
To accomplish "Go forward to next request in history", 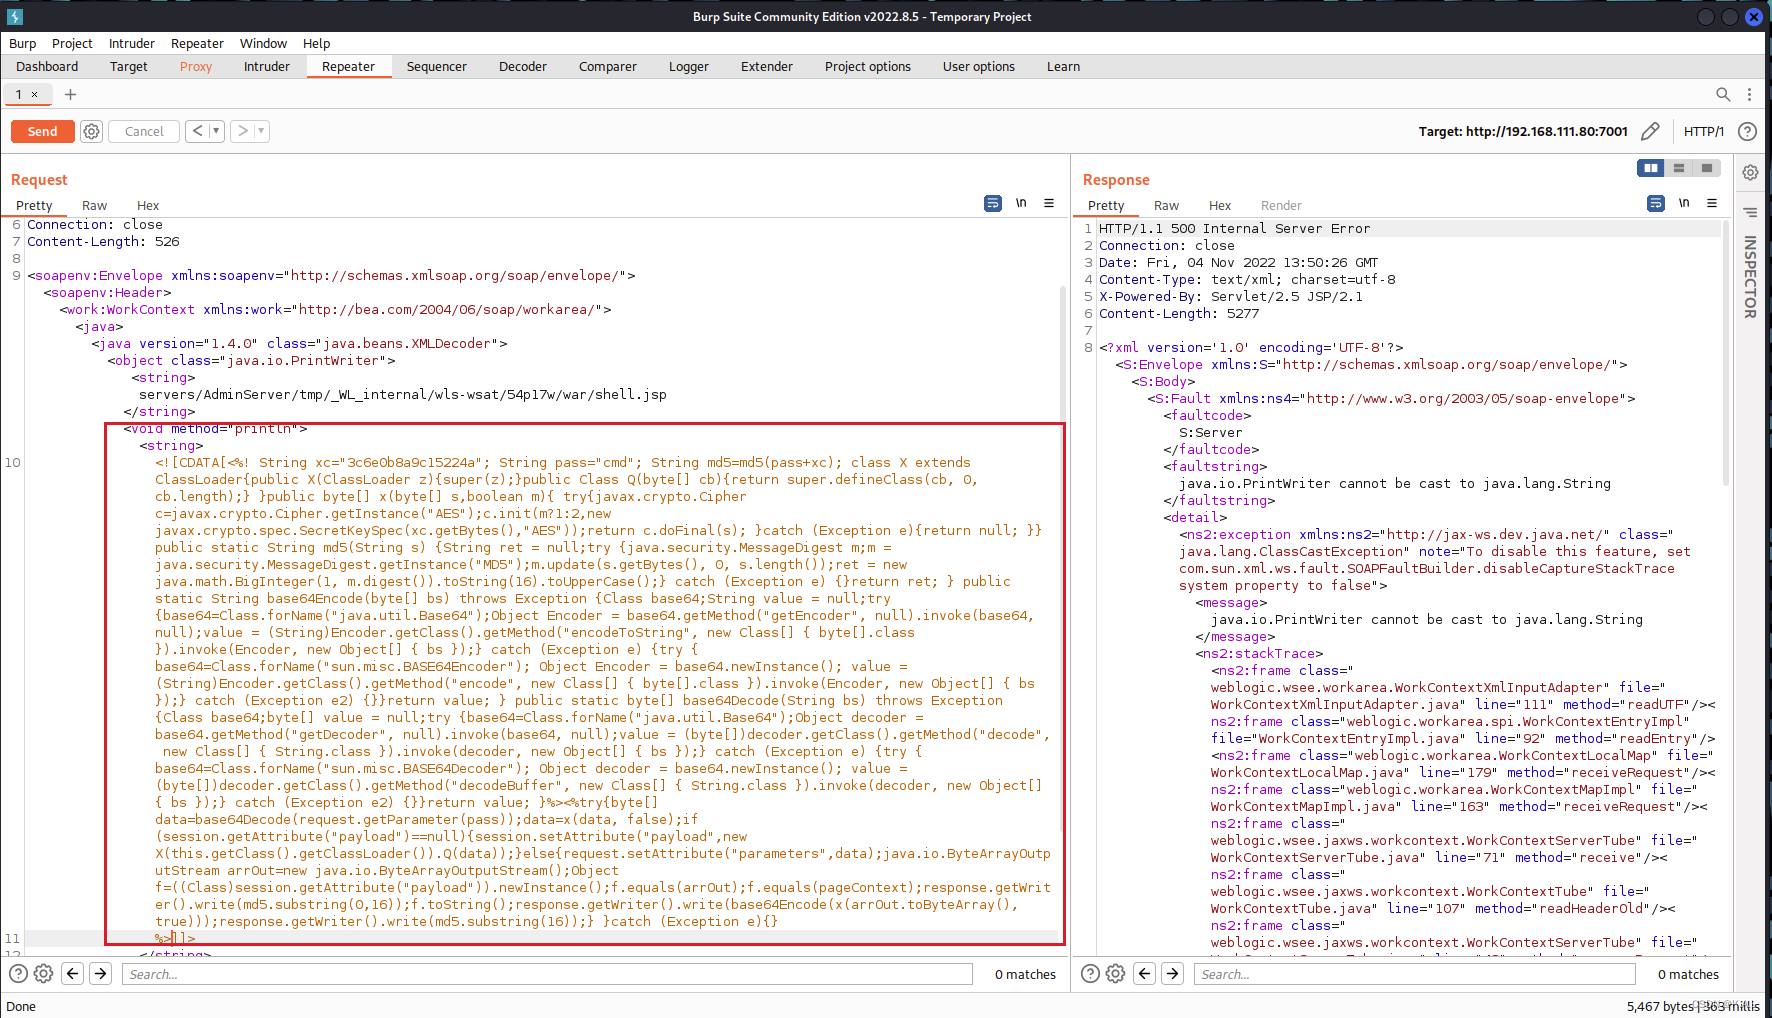I will pos(242,131).
